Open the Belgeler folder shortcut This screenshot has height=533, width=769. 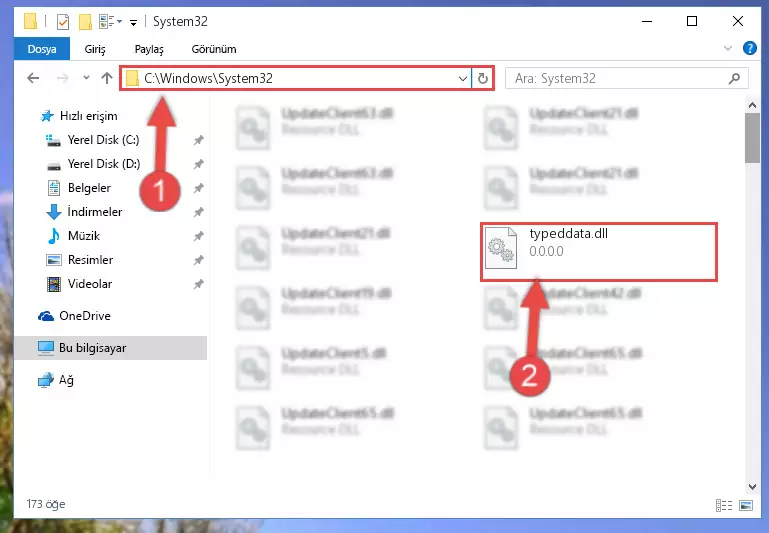(89, 188)
